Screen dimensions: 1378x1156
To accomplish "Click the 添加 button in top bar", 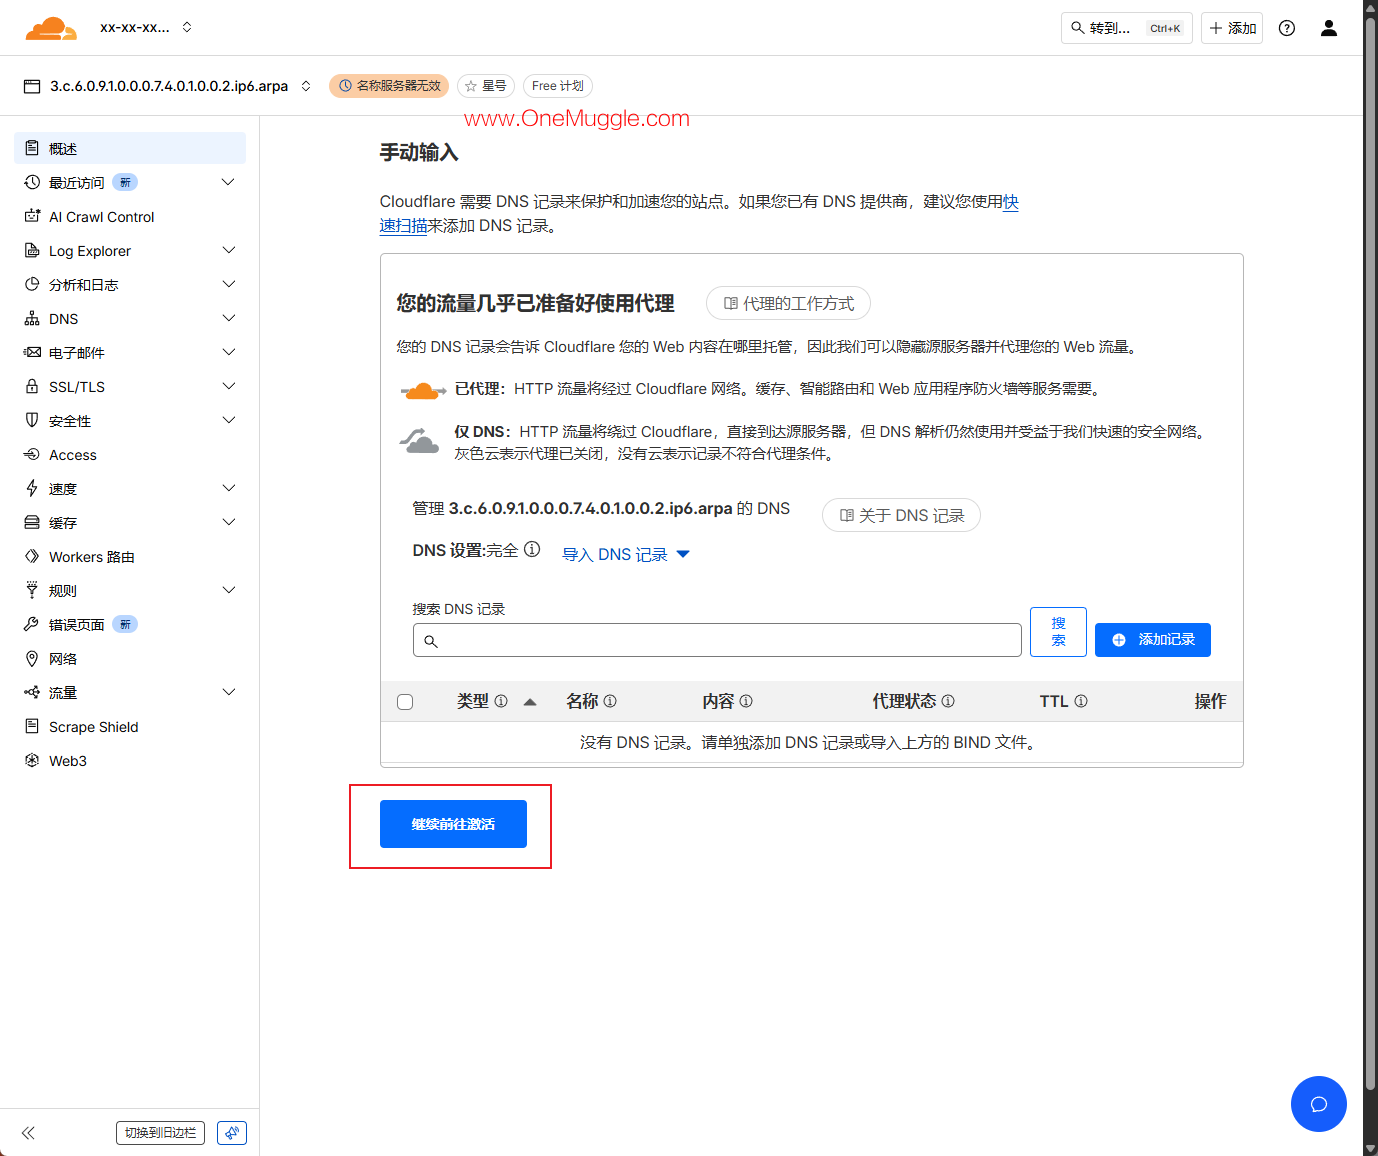I will (1232, 28).
